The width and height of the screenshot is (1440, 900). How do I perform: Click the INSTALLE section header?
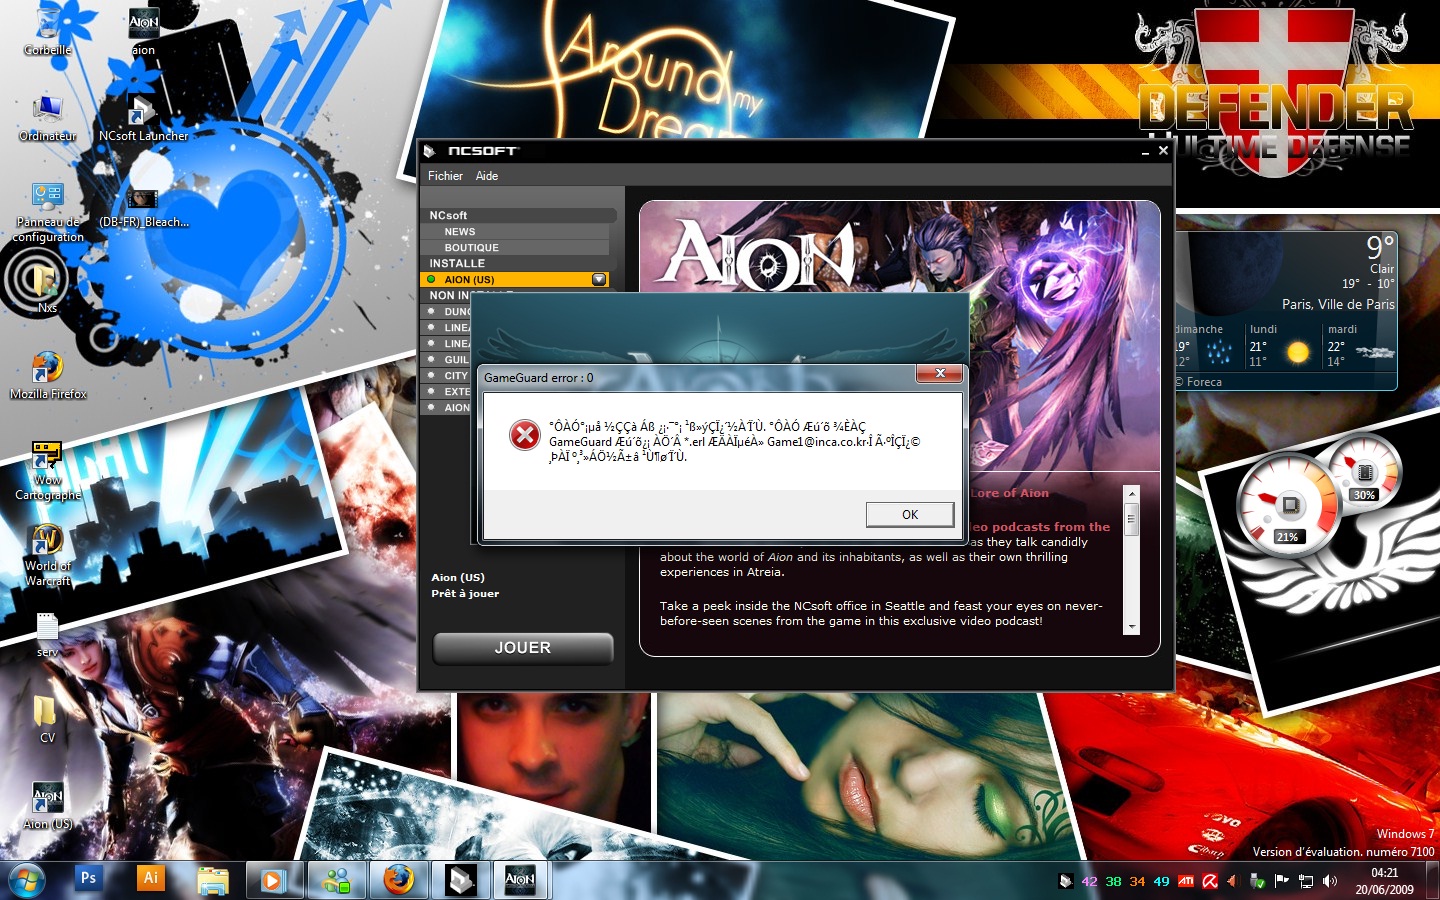(519, 263)
